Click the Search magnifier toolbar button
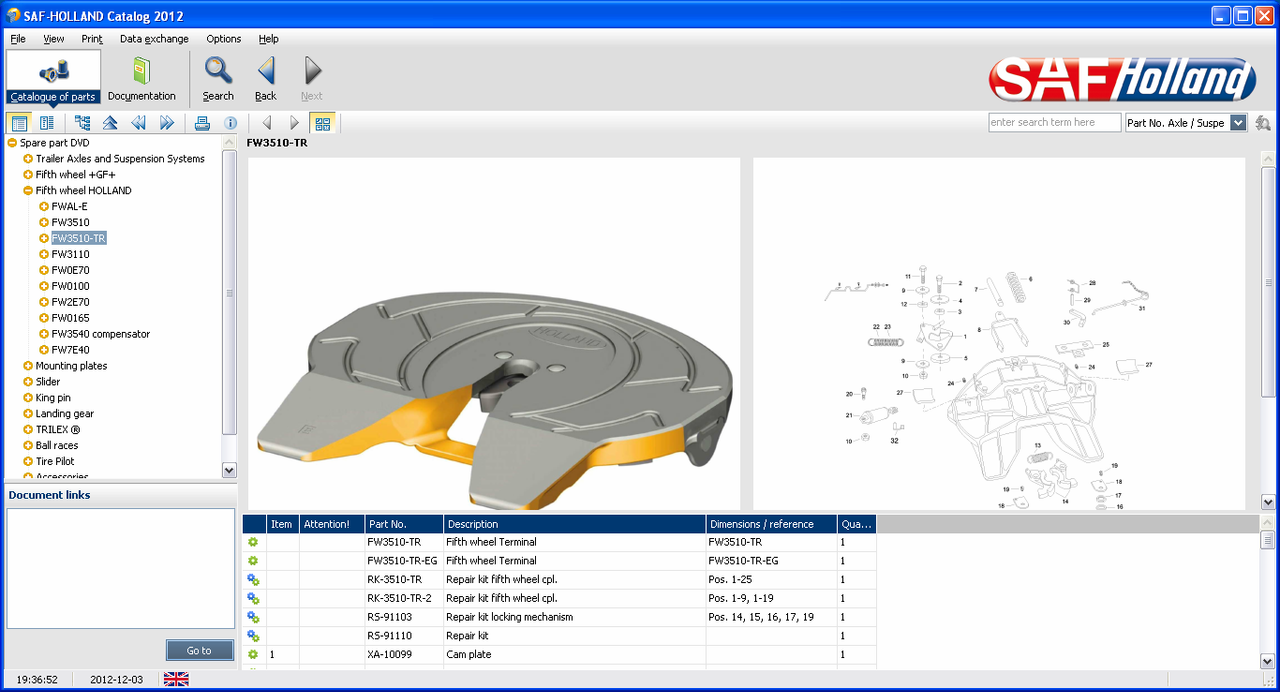This screenshot has height=692, width=1280. click(218, 77)
